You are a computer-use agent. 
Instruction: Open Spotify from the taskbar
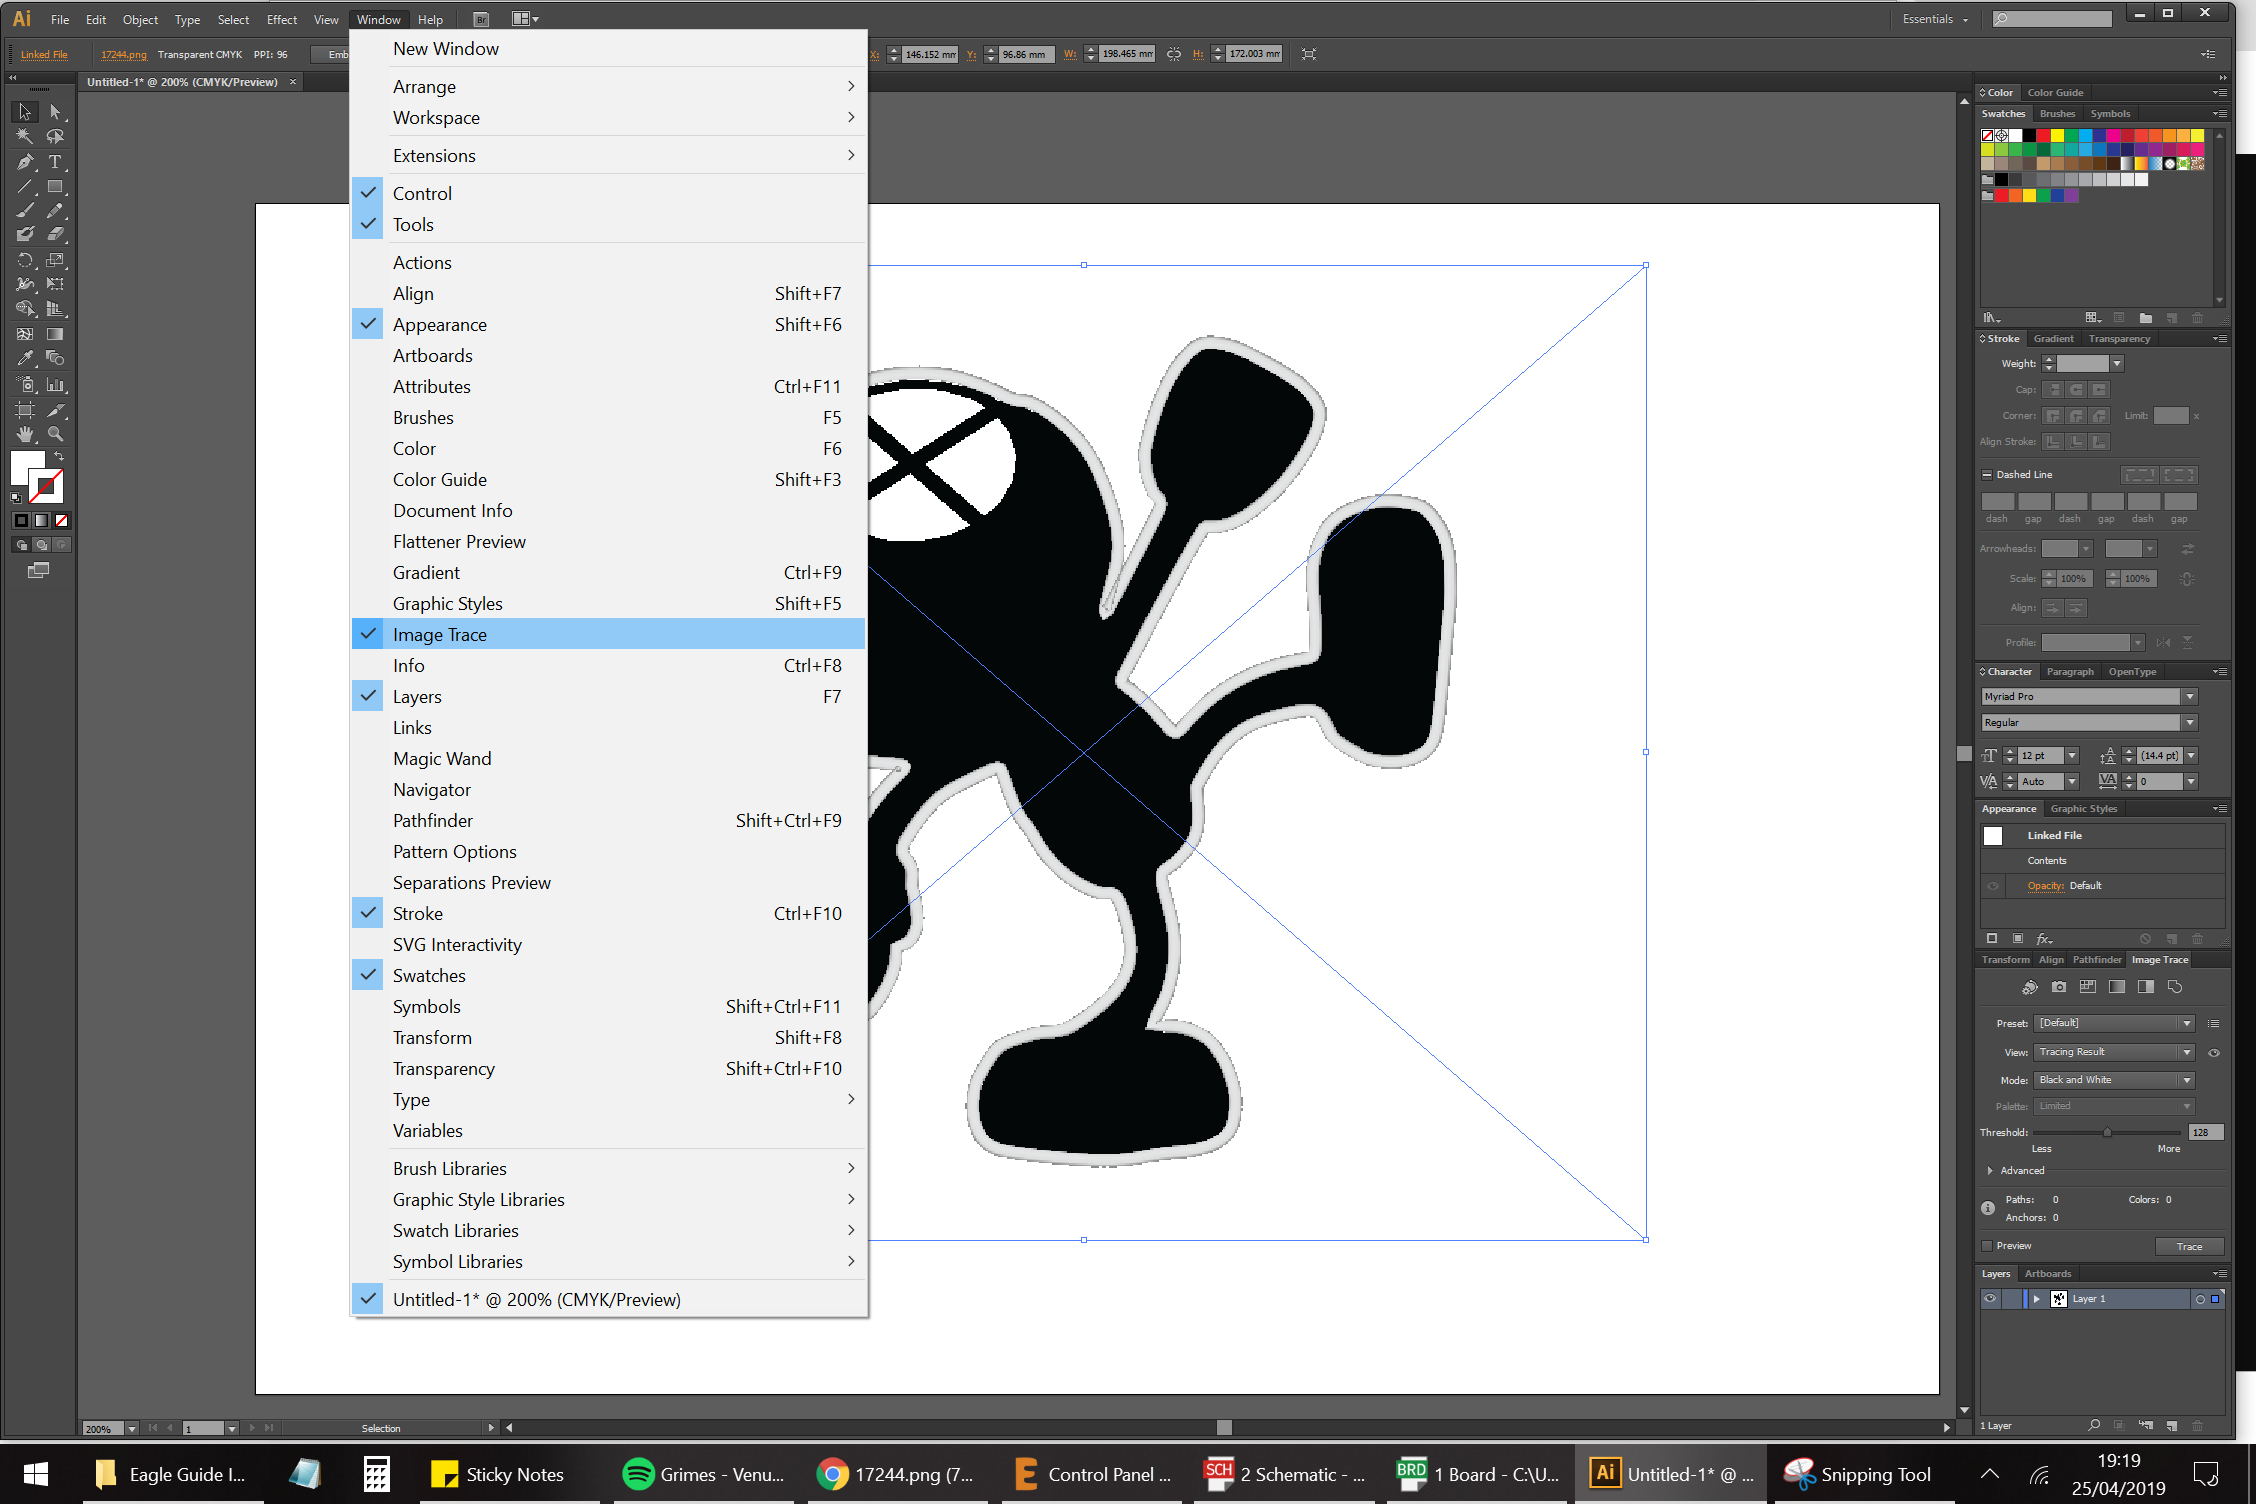tap(705, 1474)
